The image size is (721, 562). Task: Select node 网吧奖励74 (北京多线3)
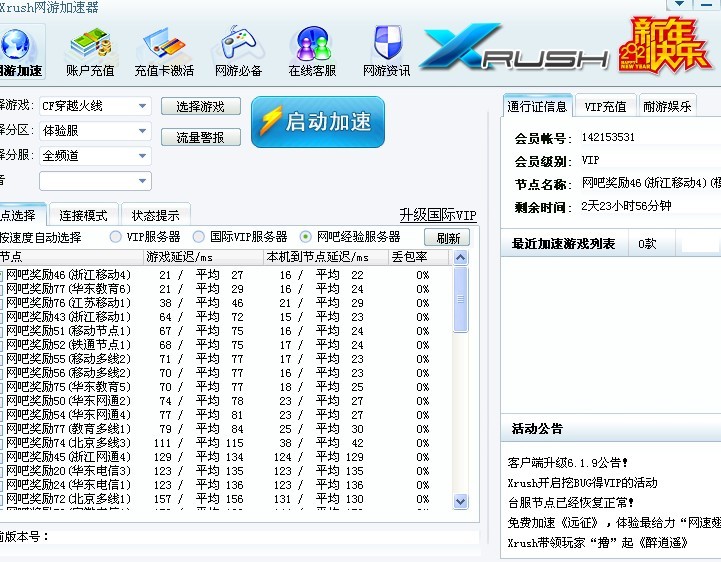(x=68, y=443)
